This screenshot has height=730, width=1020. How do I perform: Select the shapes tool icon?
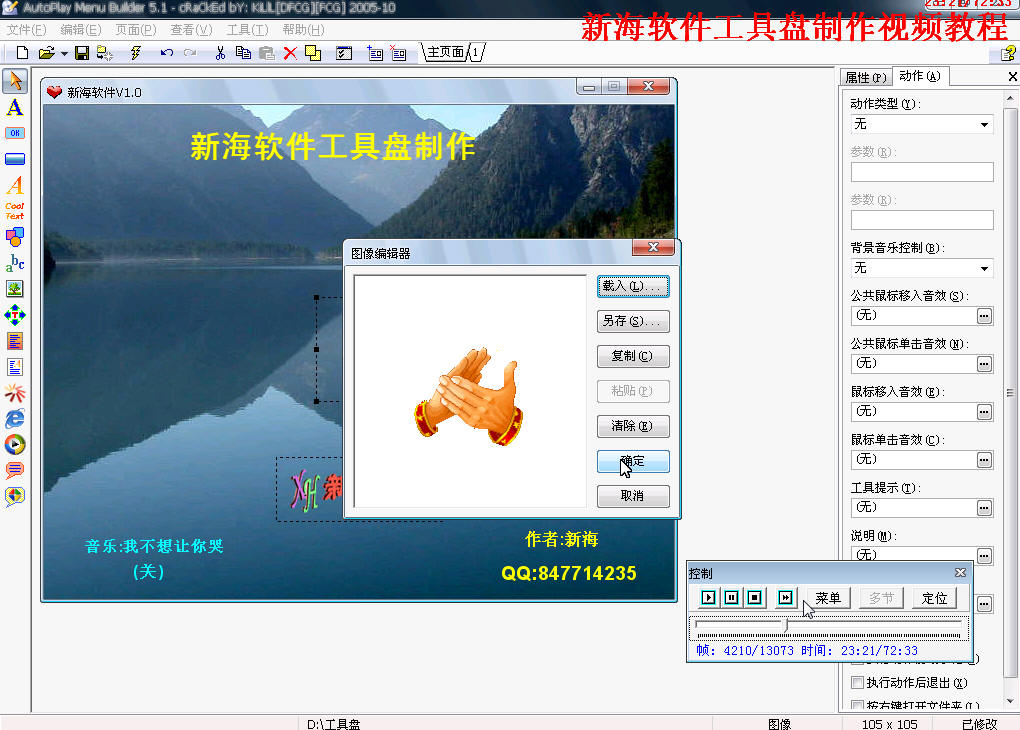[x=15, y=237]
